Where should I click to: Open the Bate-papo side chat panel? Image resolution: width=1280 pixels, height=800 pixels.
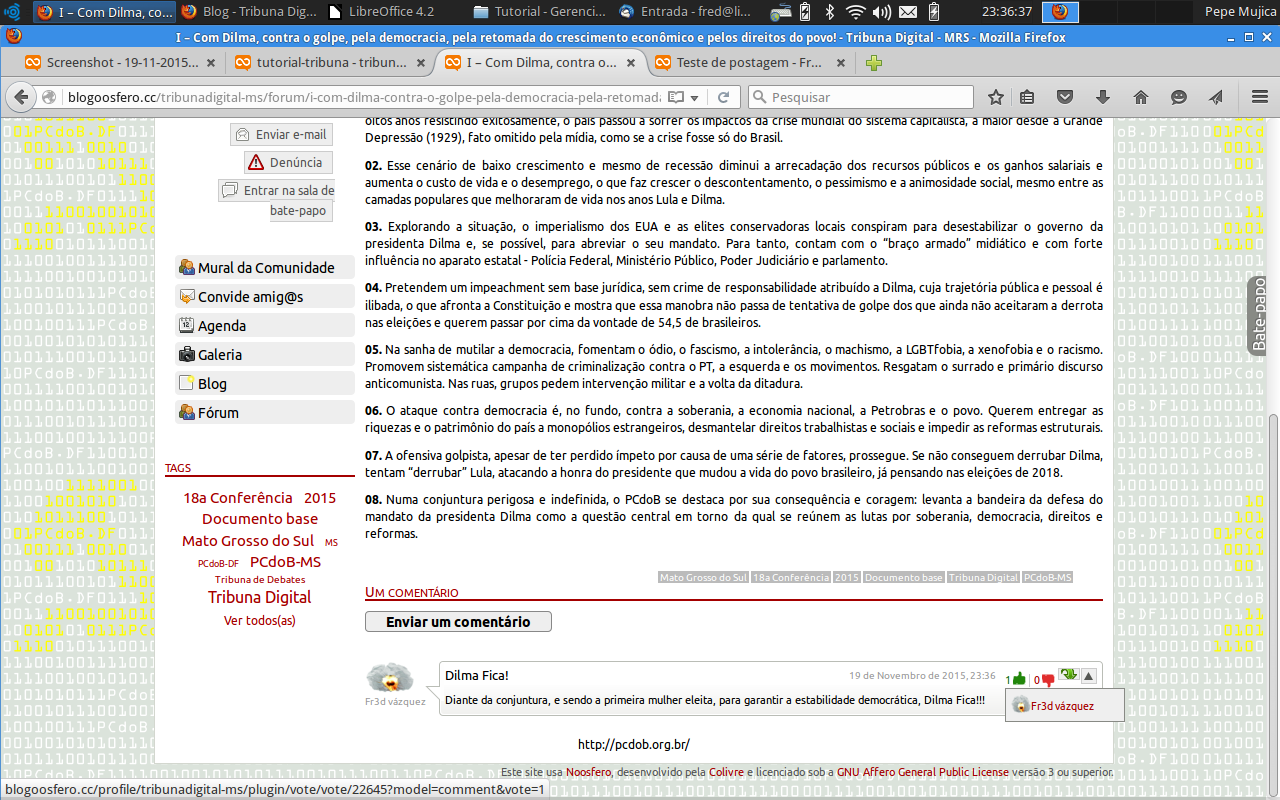1262,314
